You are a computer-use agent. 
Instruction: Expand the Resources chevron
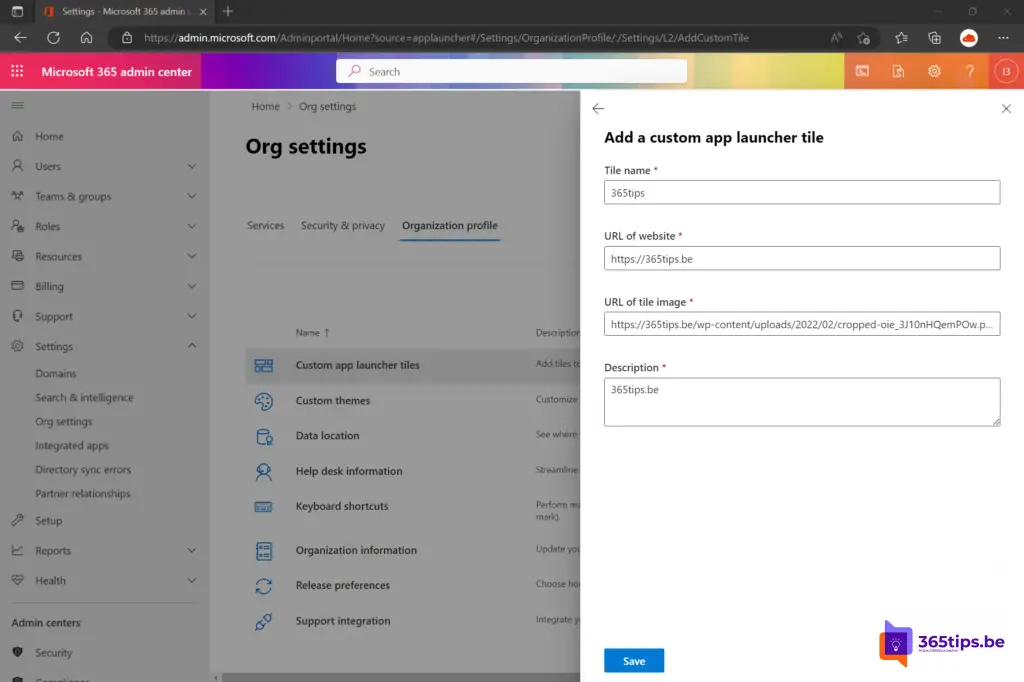coord(191,256)
